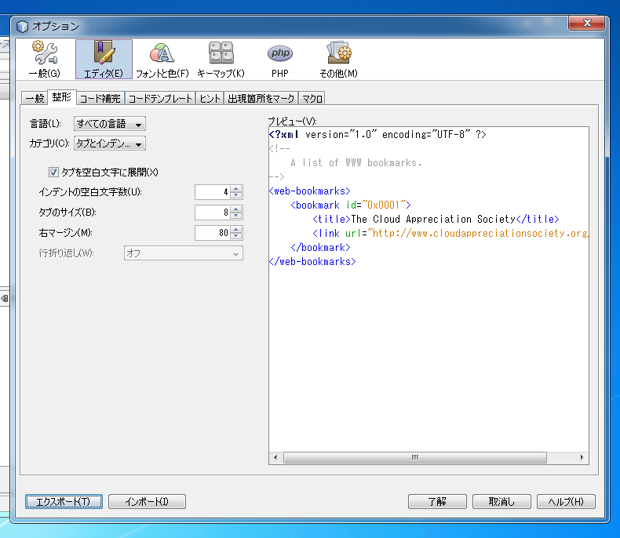Open the その他(M) miscellaneous category
Image resolution: width=620 pixels, height=538 pixels.
[x=338, y=59]
